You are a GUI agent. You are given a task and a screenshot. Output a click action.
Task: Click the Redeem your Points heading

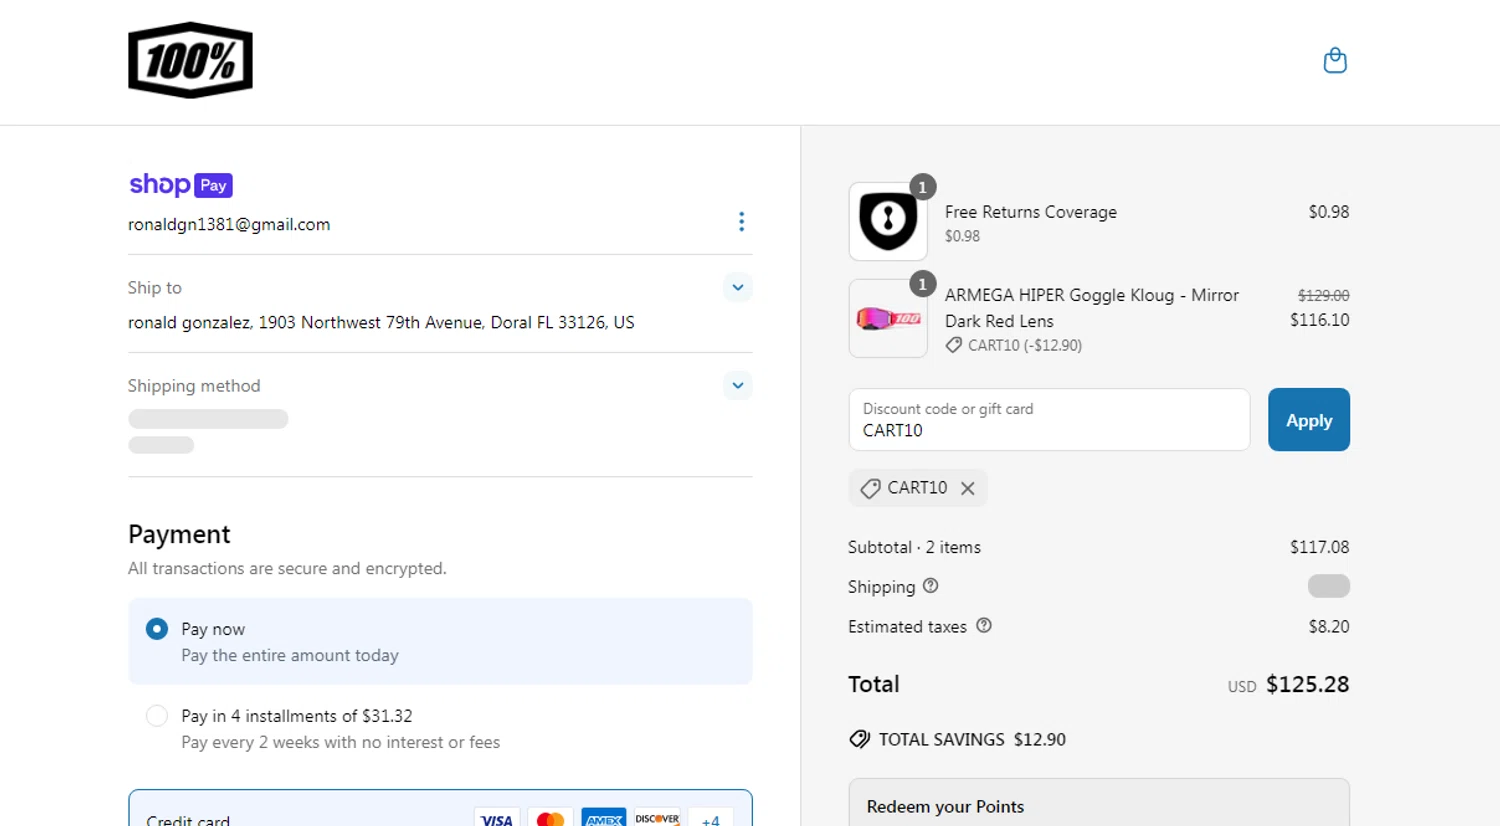point(945,806)
